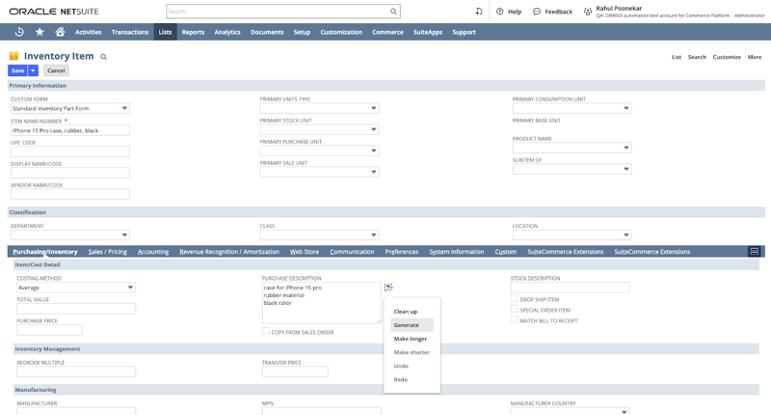
Task: Open the Shortcuts star icon
Action: point(40,32)
